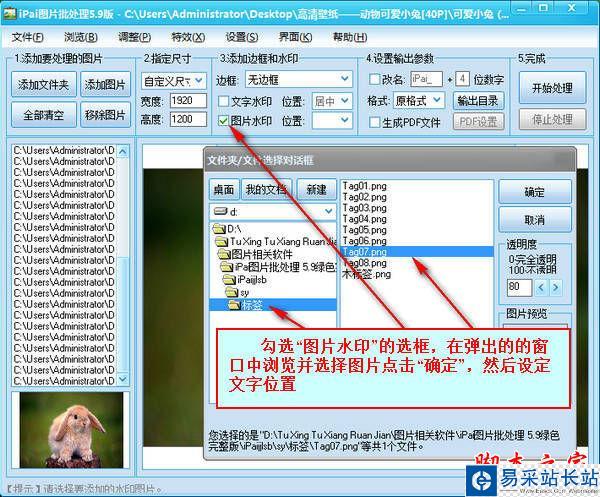Click the 全部清空 button
The height and width of the screenshot is (497, 600).
[44, 115]
